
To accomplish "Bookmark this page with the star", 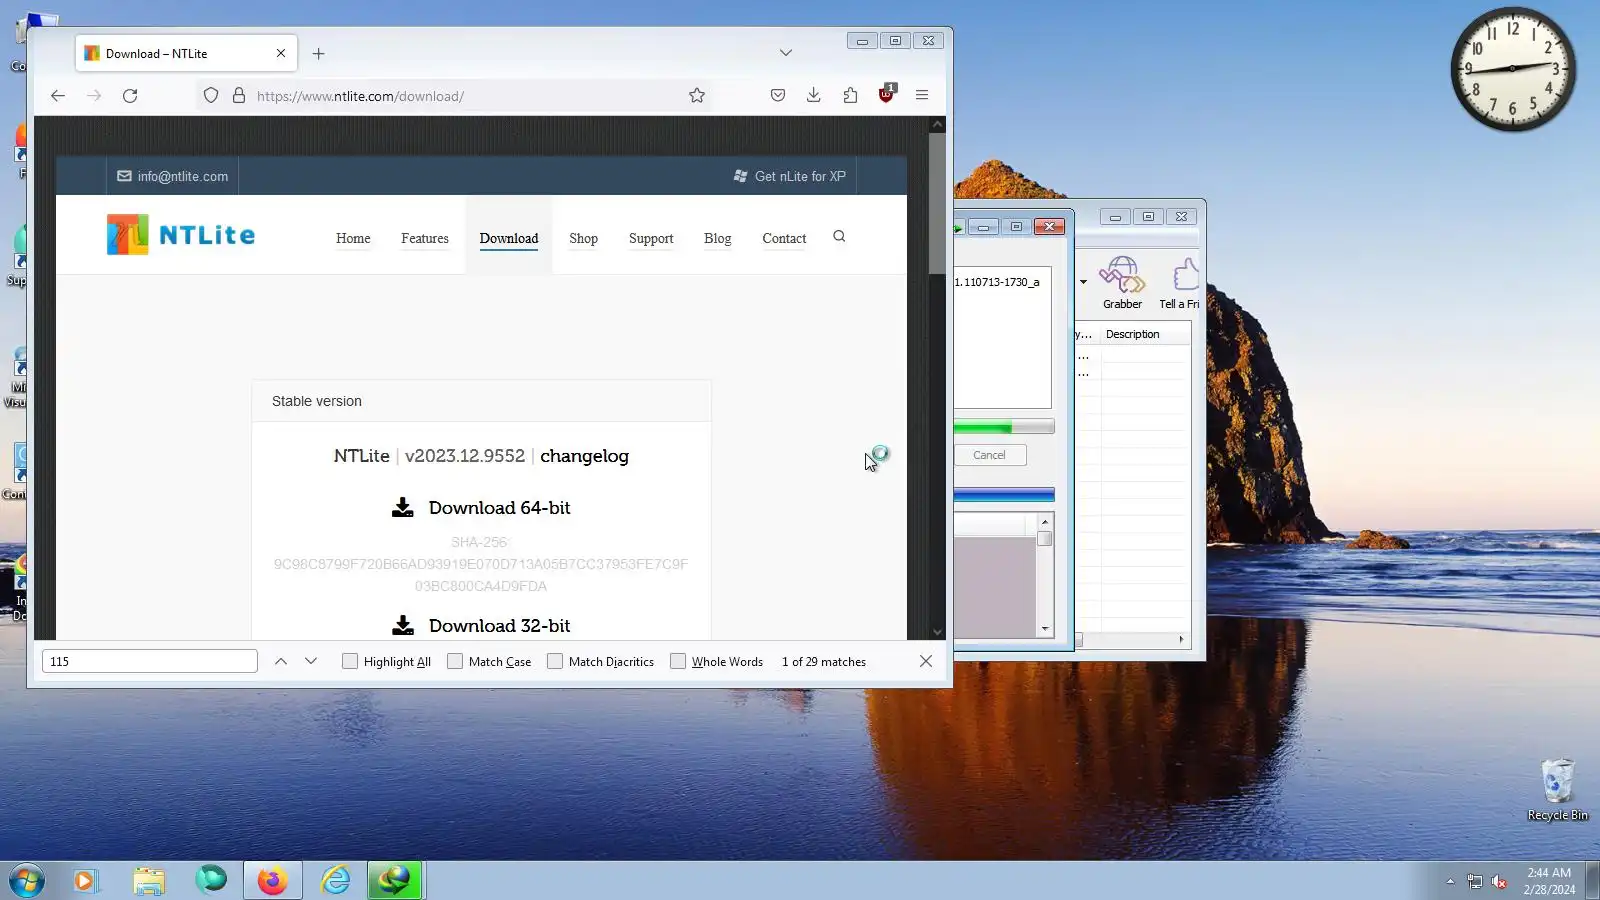I will coord(697,96).
